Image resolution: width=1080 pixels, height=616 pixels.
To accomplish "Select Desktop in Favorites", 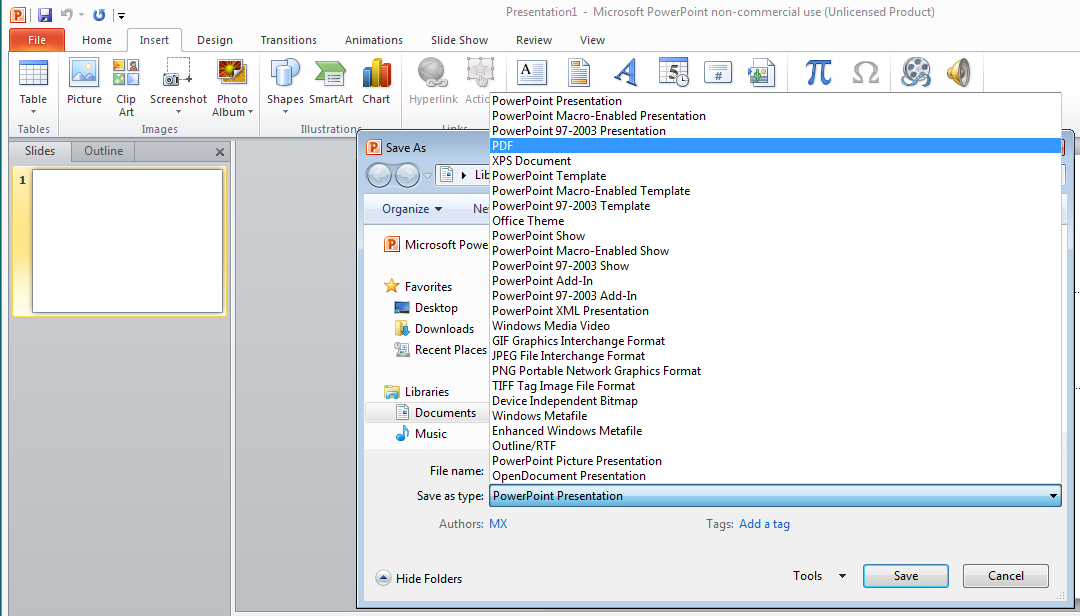I will (426, 308).
